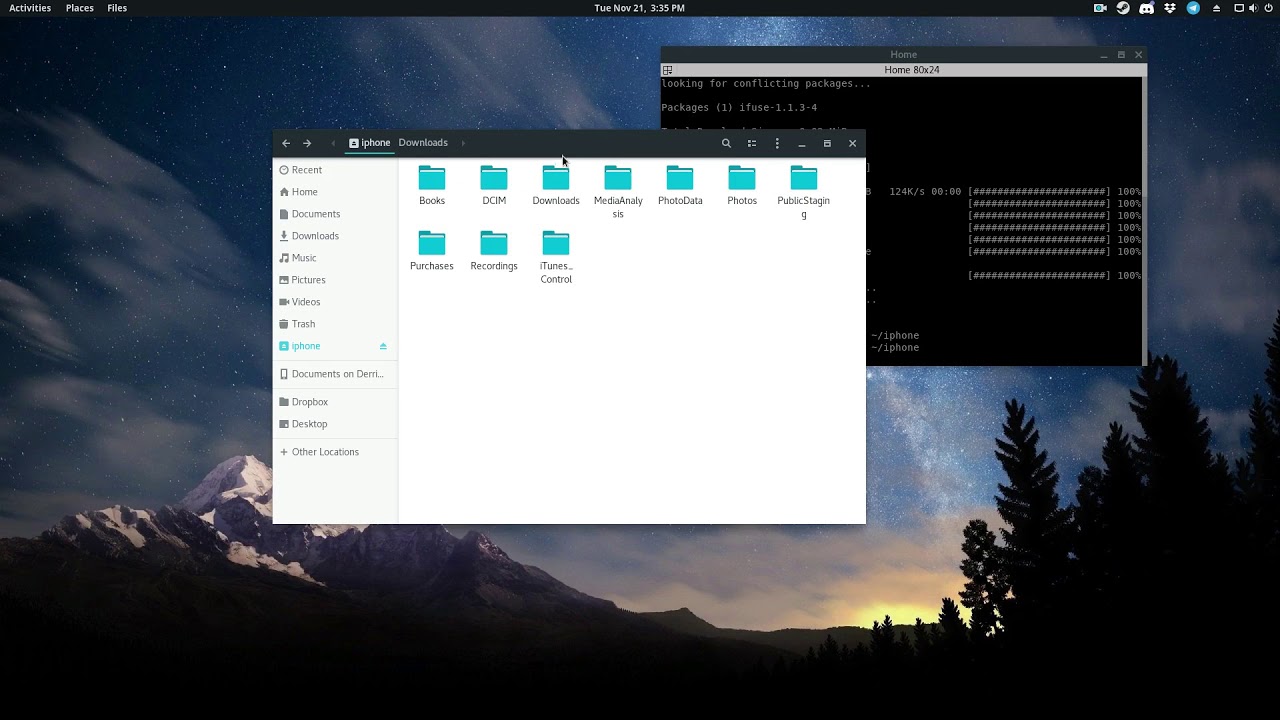Click the Telegram tray icon
Viewport: 1280px width, 720px height.
tap(1193, 8)
